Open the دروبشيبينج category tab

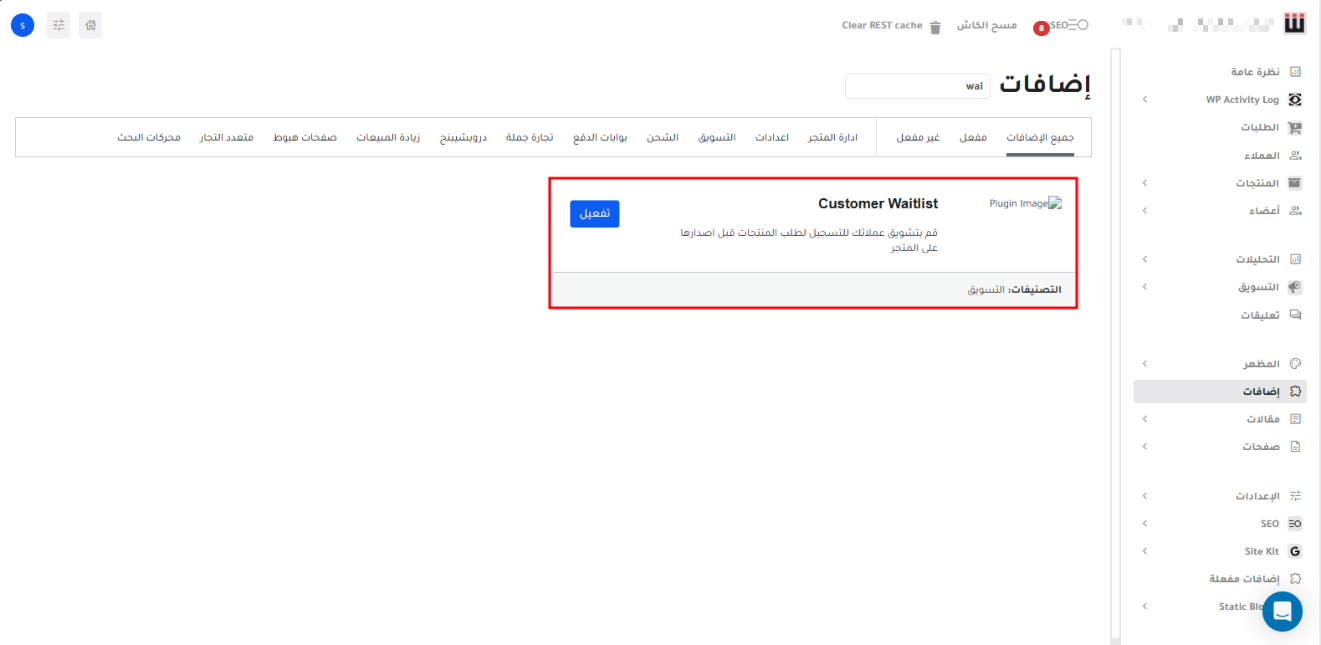463,137
